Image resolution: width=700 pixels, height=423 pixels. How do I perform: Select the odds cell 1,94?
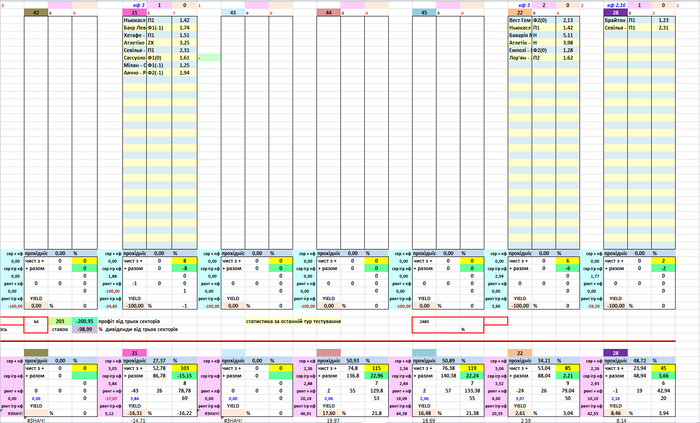(x=184, y=73)
